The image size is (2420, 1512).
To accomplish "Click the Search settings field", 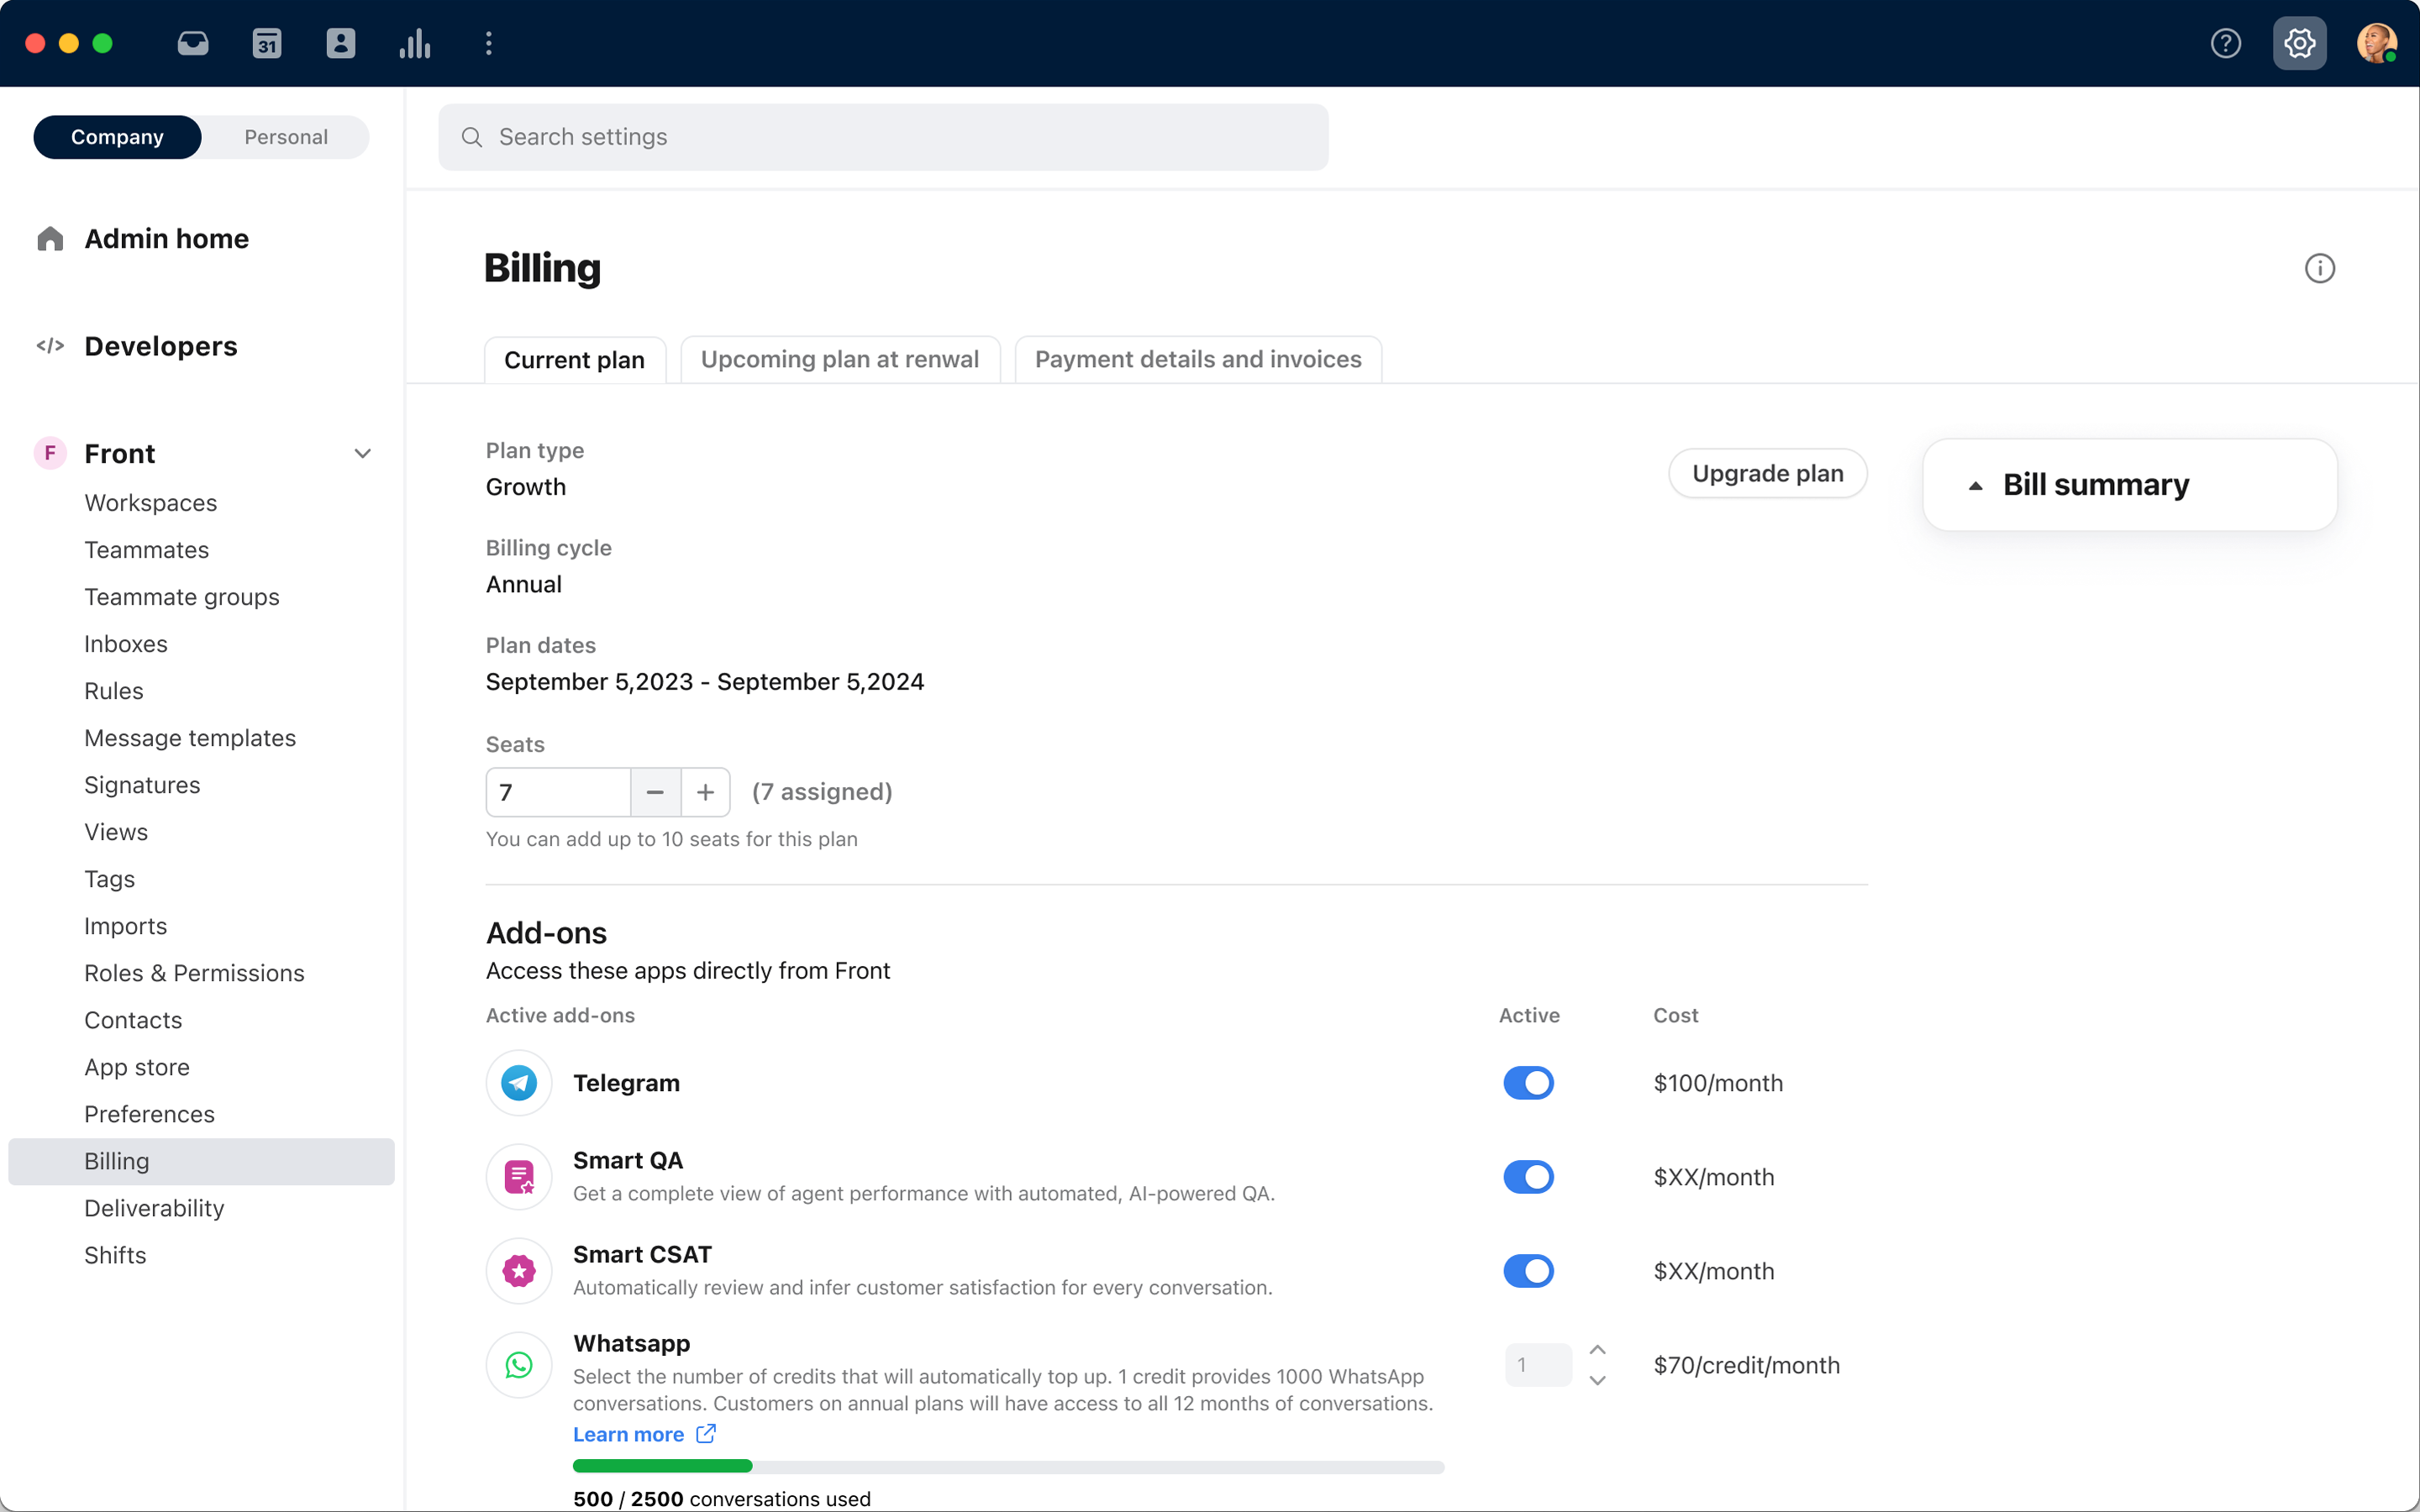I will point(883,137).
